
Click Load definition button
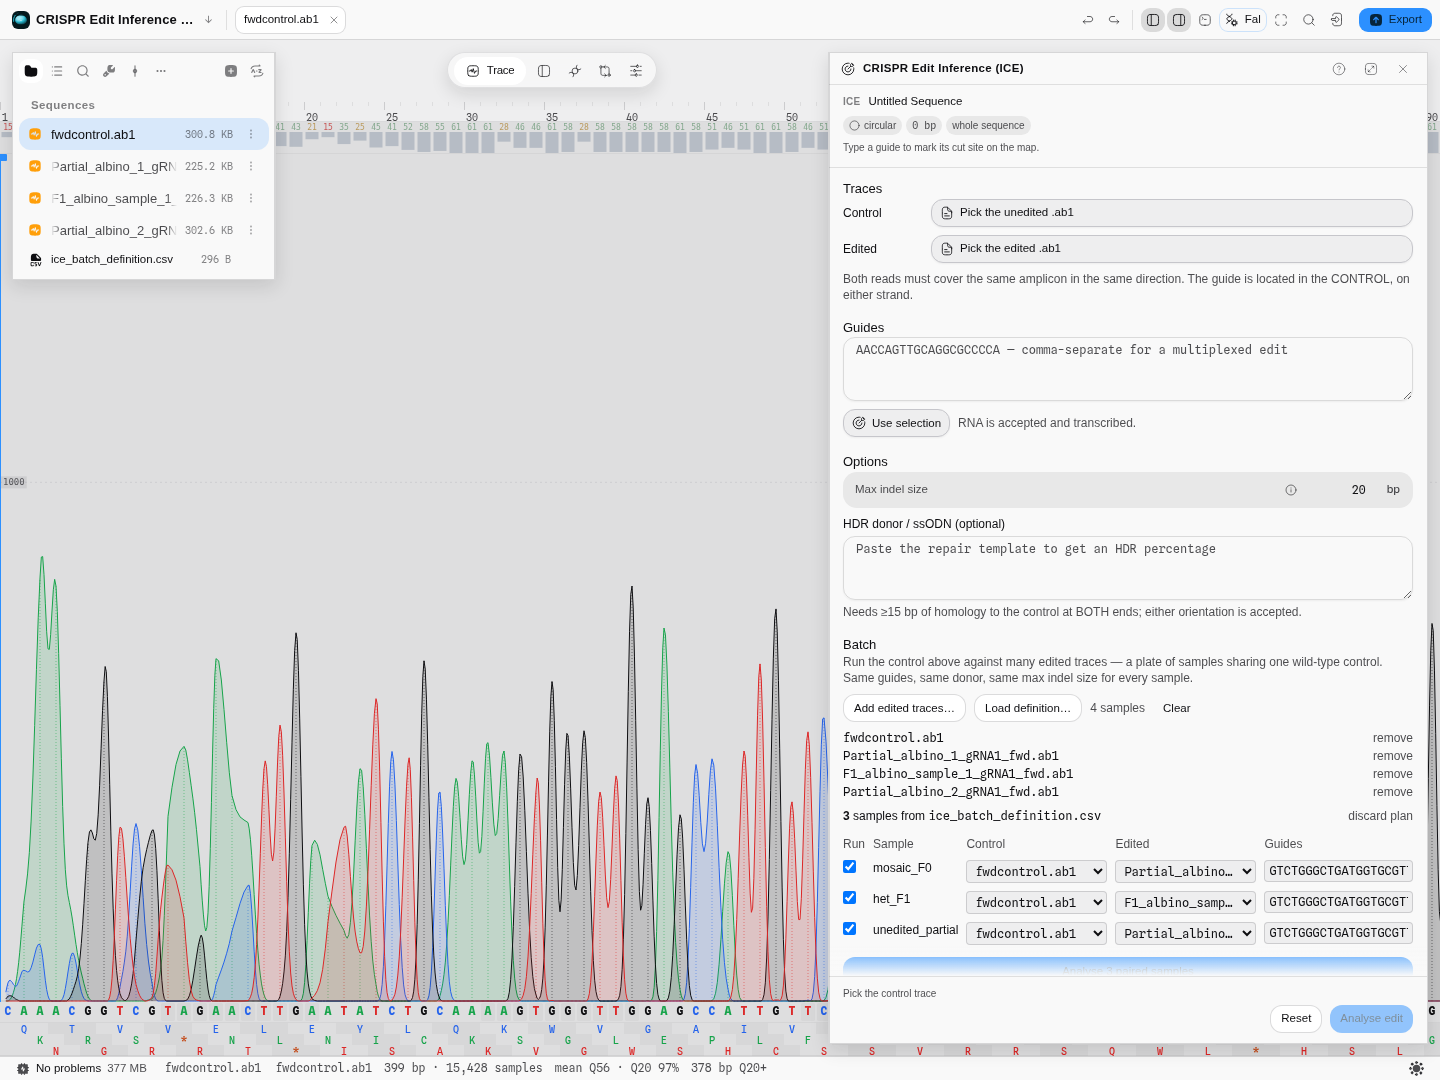1028,708
